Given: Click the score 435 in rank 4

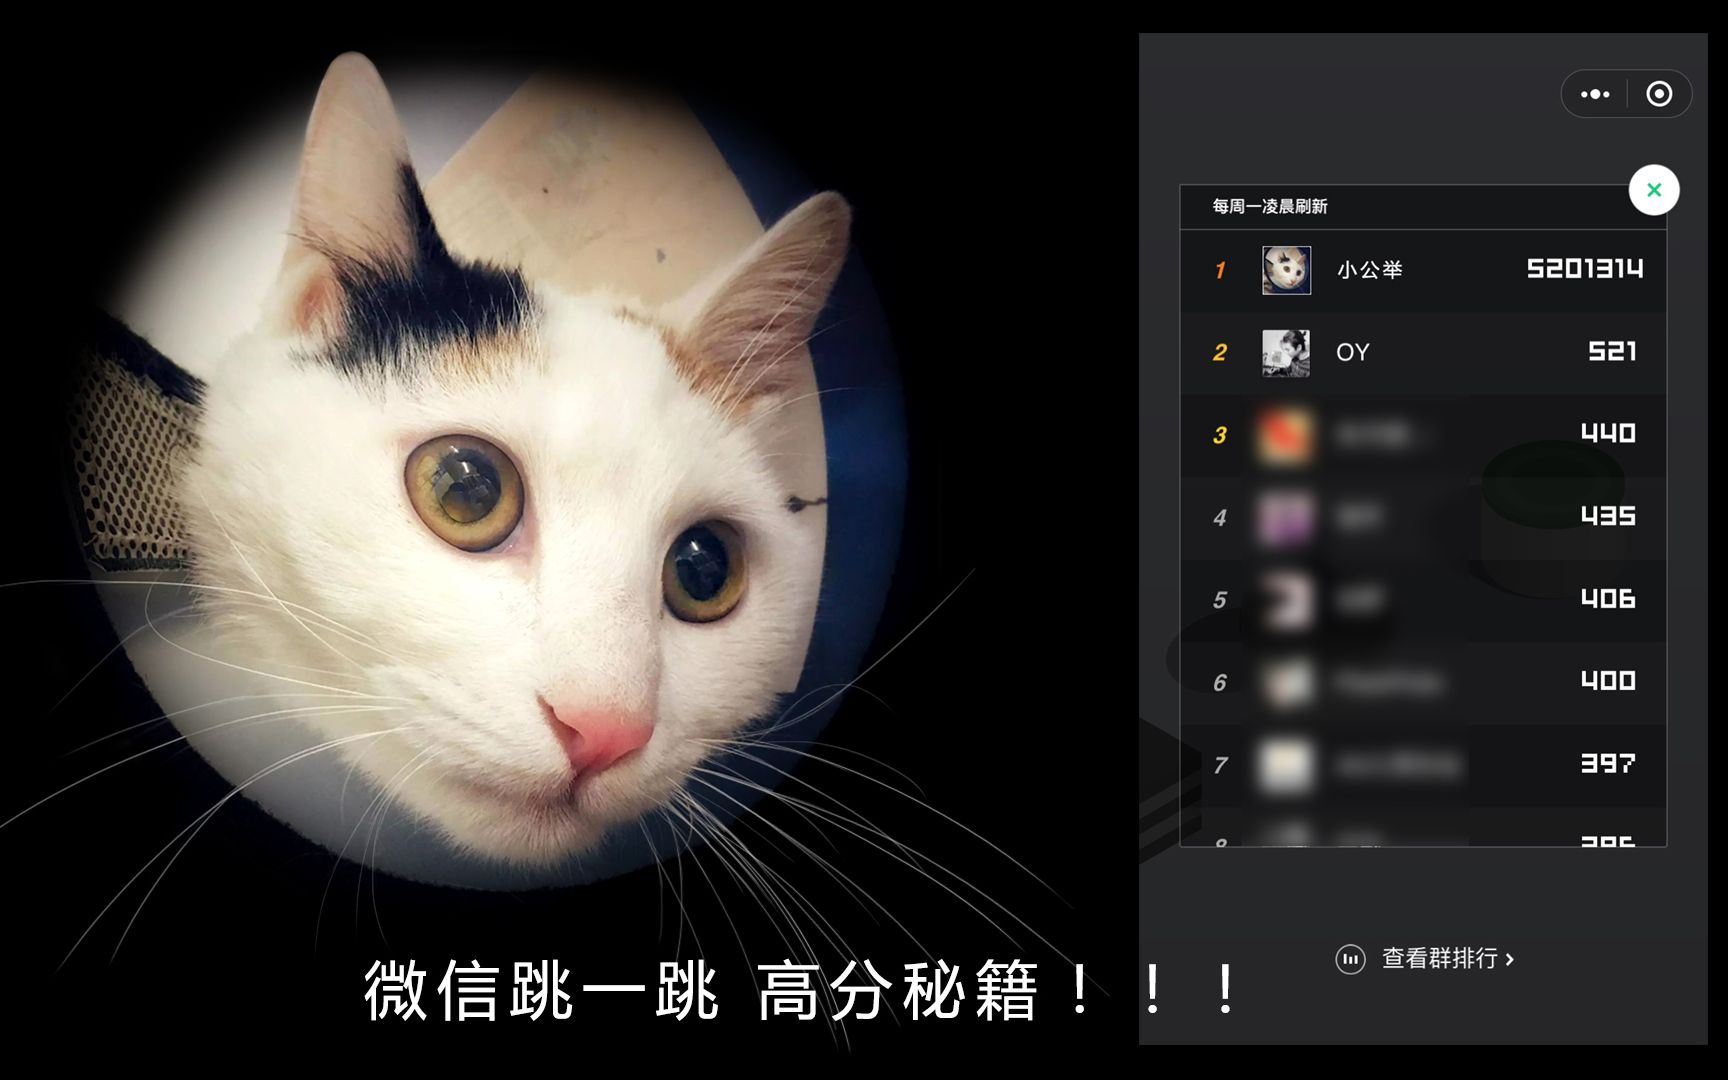Looking at the screenshot, I should click(x=1608, y=516).
